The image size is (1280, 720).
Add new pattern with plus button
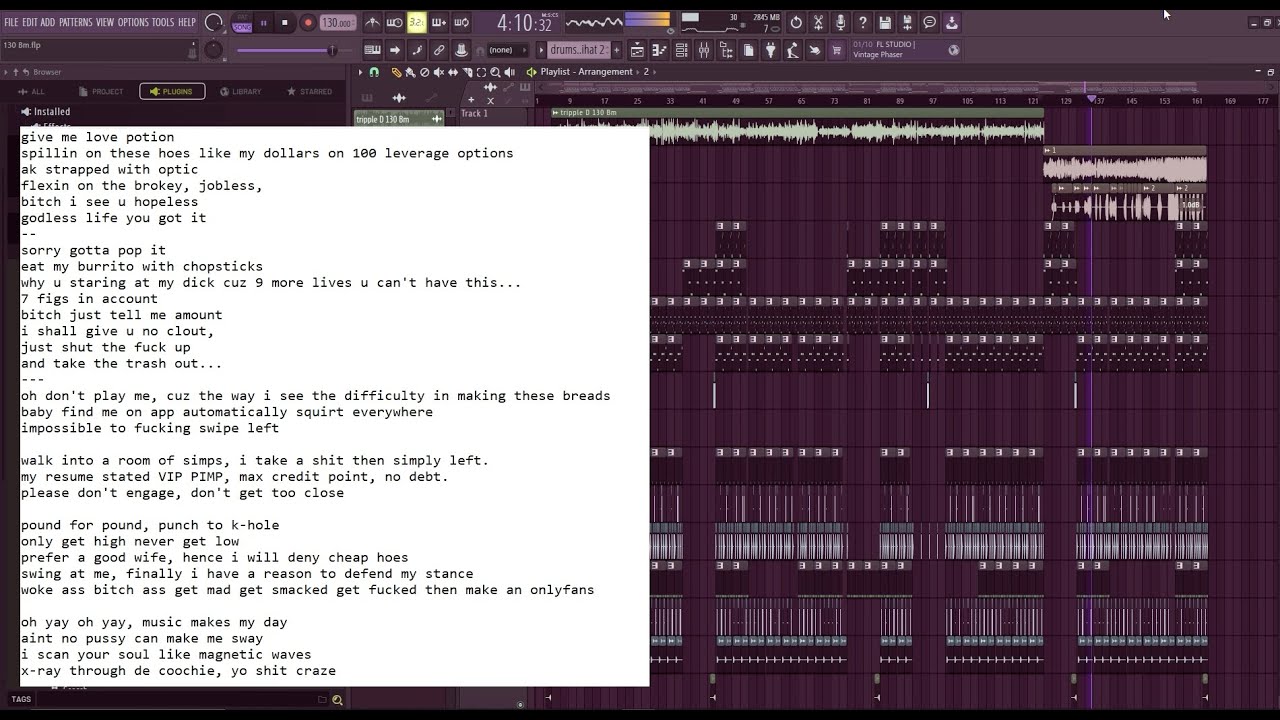point(617,50)
